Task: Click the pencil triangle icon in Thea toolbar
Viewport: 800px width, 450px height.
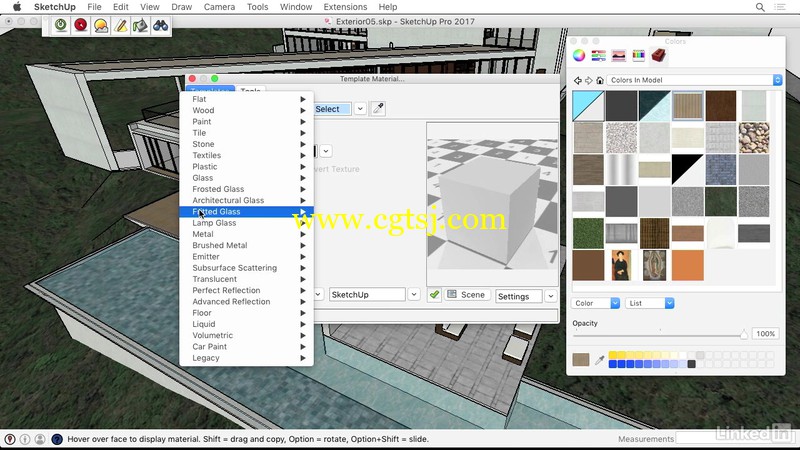Action: coord(120,25)
